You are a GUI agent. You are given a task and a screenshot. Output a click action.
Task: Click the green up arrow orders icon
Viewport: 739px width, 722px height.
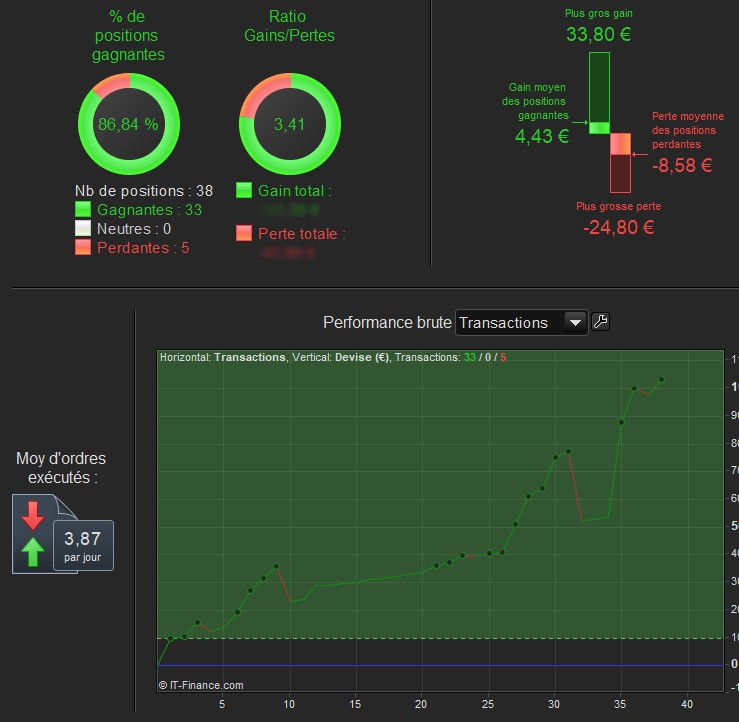click(x=33, y=552)
